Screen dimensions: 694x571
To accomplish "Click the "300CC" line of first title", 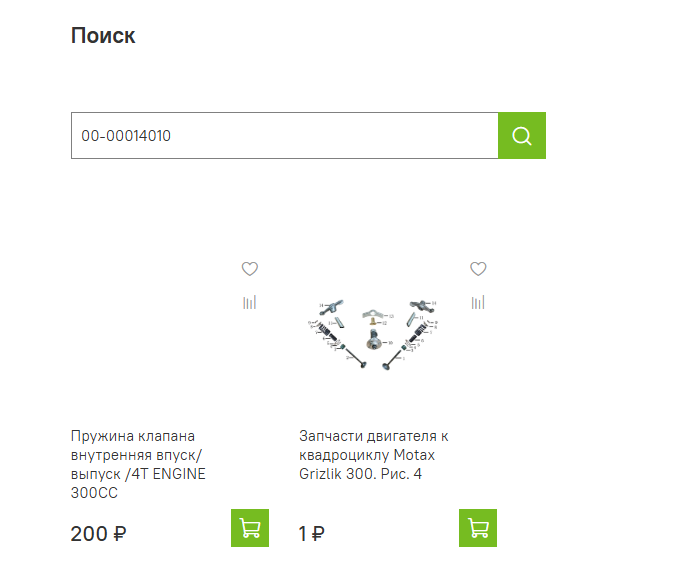I will (95, 493).
